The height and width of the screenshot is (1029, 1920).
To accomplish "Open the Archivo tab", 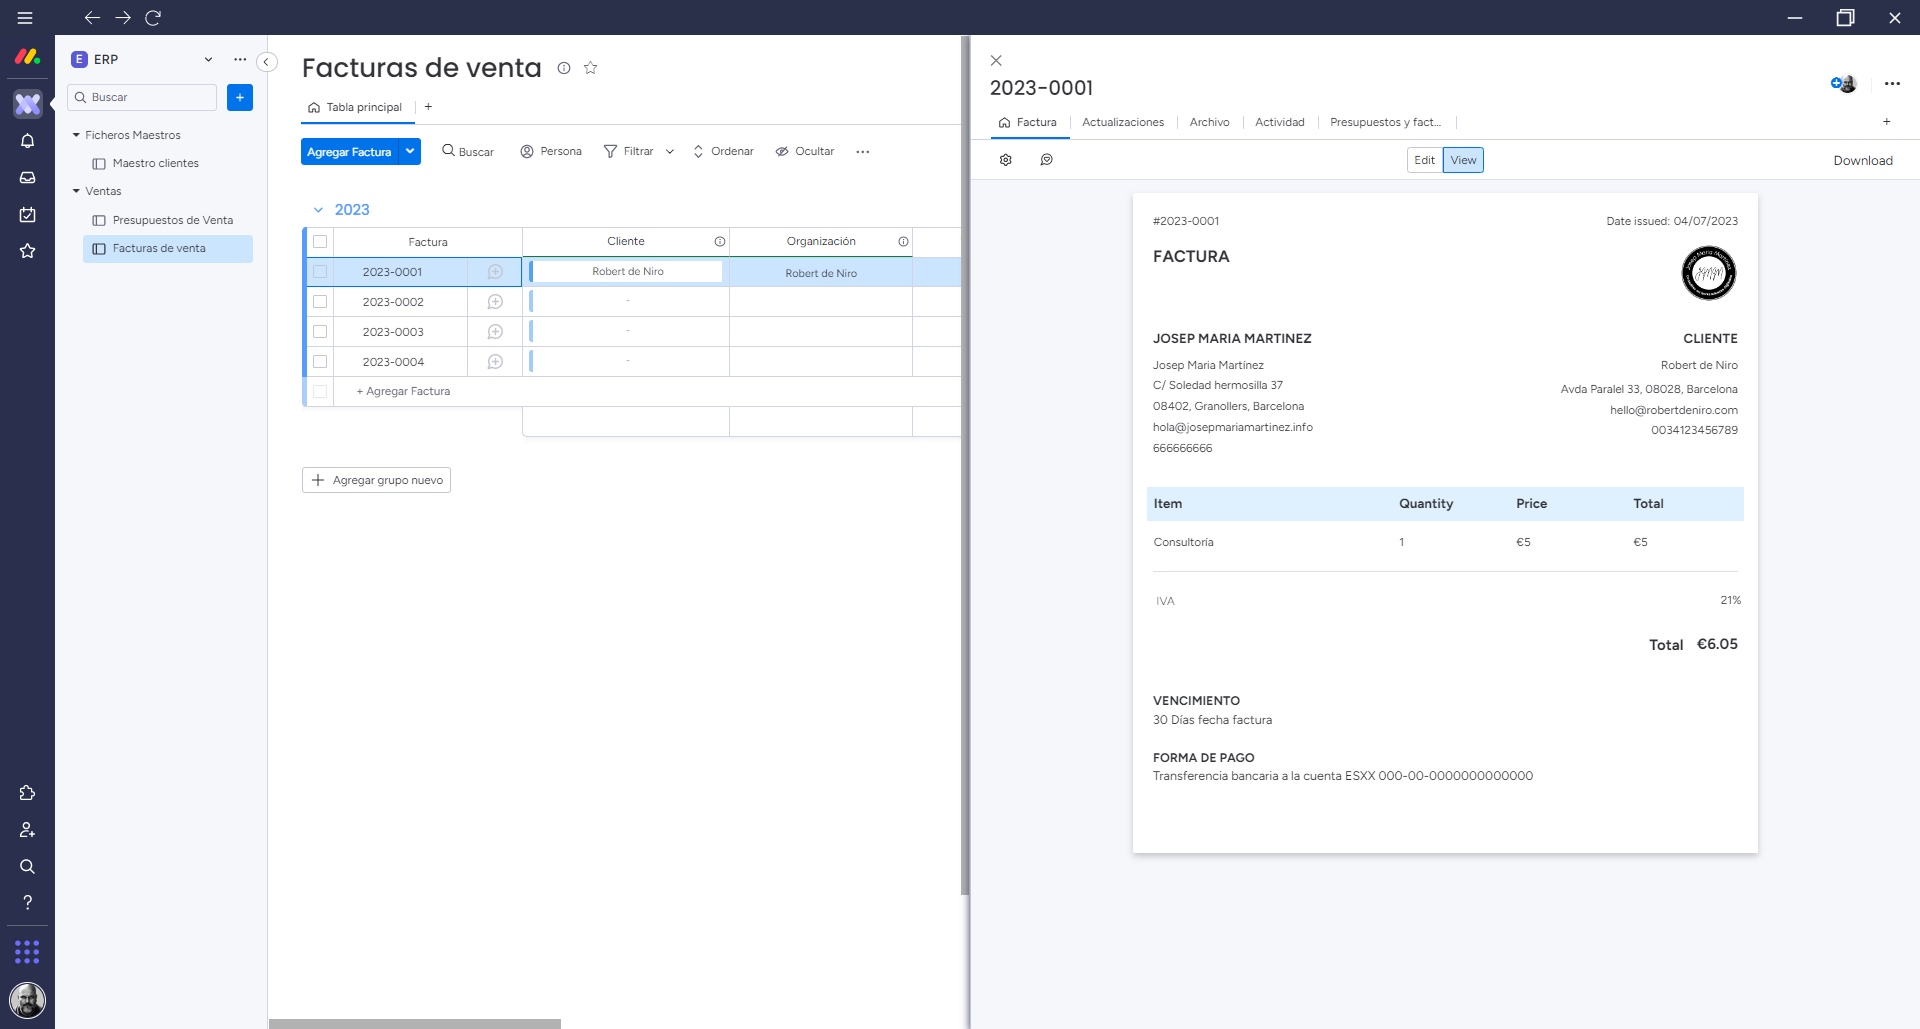I will (1209, 123).
